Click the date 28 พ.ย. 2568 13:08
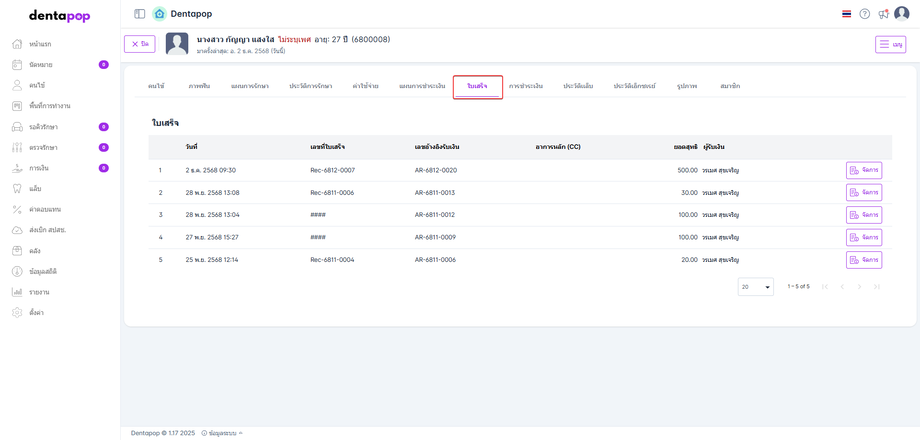The height and width of the screenshot is (440, 920). tap(212, 192)
